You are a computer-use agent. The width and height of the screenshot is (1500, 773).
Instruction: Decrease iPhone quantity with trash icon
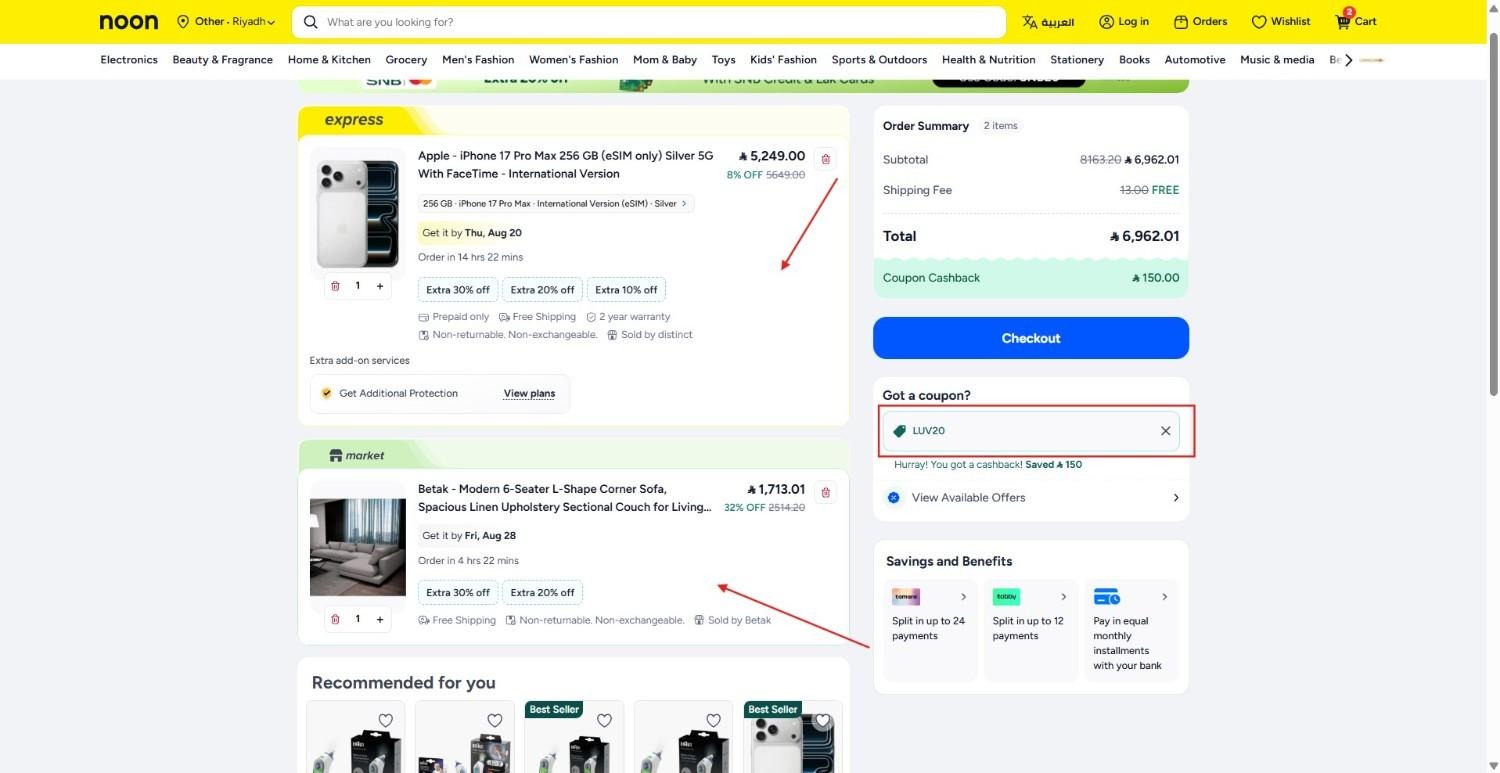[335, 286]
